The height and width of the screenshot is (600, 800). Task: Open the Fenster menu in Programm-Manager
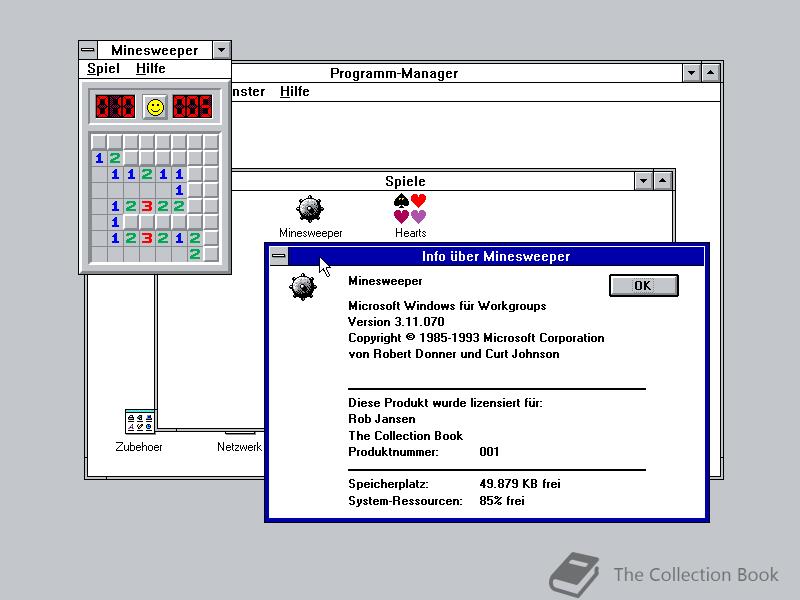[x=250, y=91]
